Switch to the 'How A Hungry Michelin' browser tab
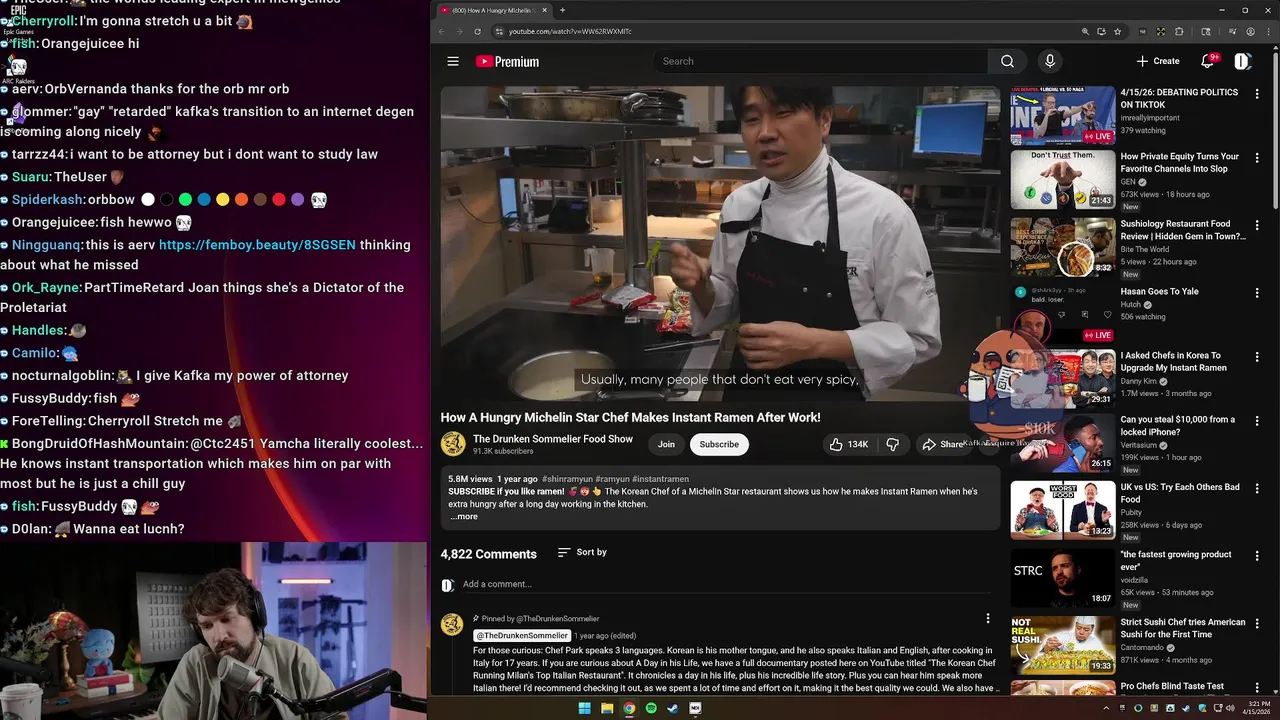This screenshot has width=1280, height=720. tap(493, 10)
